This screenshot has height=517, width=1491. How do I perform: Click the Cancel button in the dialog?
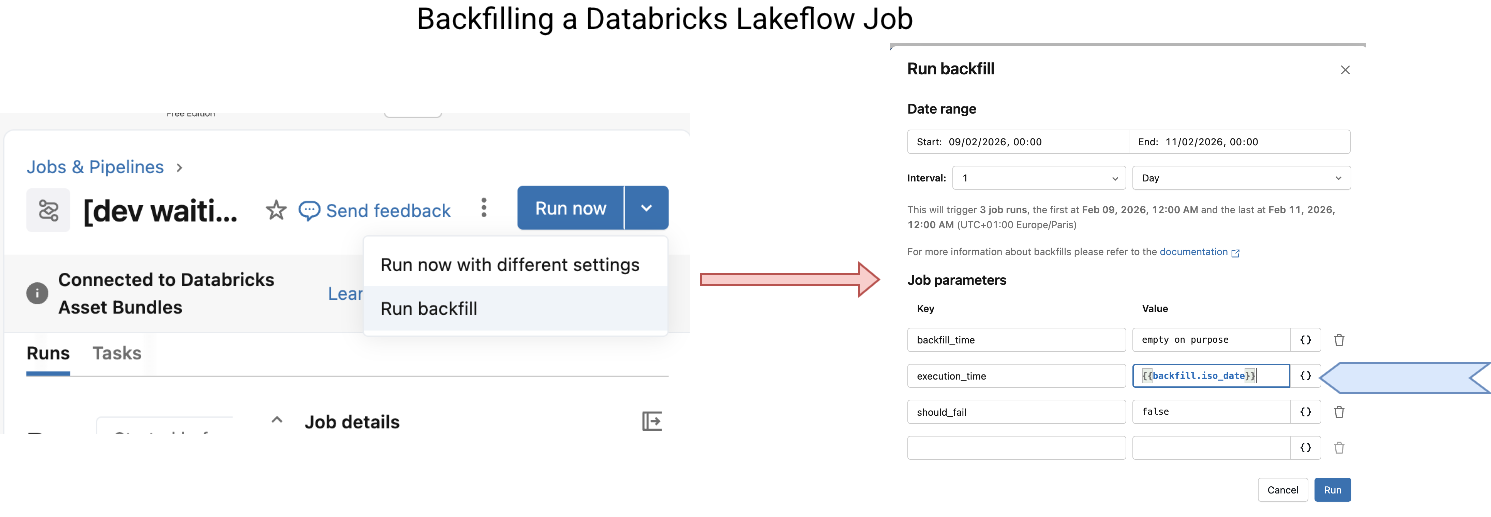click(x=1282, y=490)
